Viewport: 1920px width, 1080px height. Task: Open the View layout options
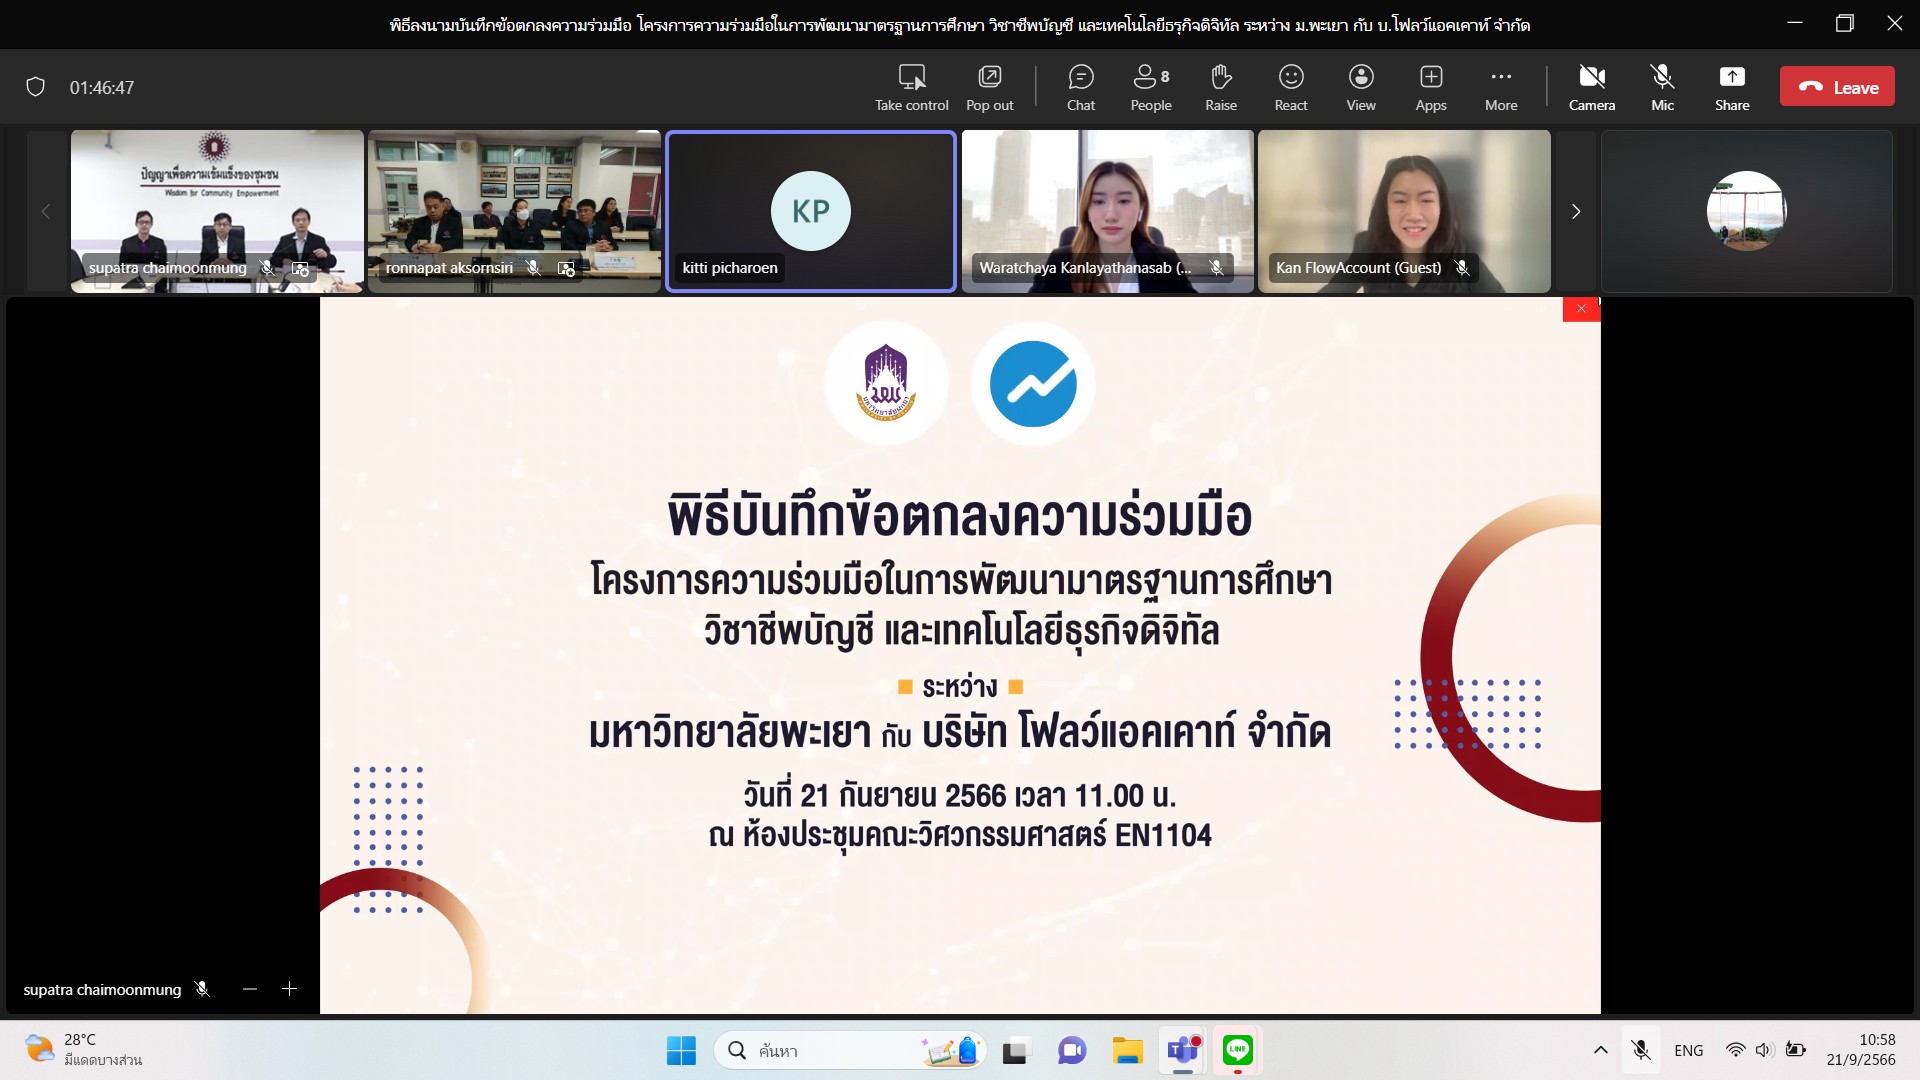pos(1361,88)
